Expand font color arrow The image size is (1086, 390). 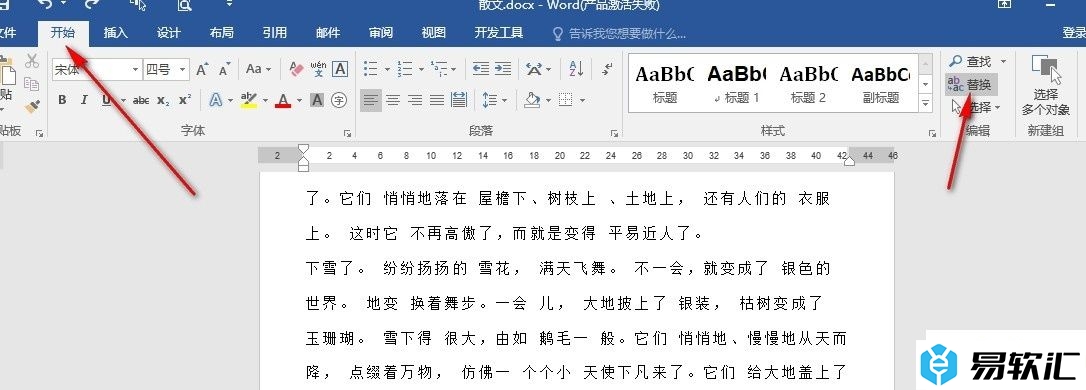click(300, 100)
